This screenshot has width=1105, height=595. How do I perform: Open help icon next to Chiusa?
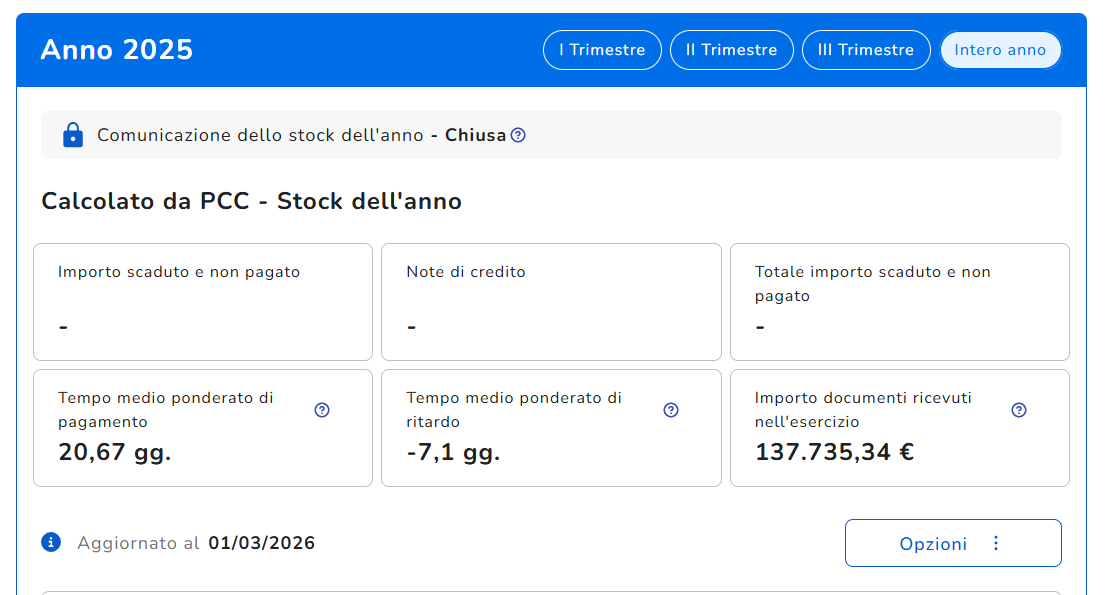pos(518,135)
